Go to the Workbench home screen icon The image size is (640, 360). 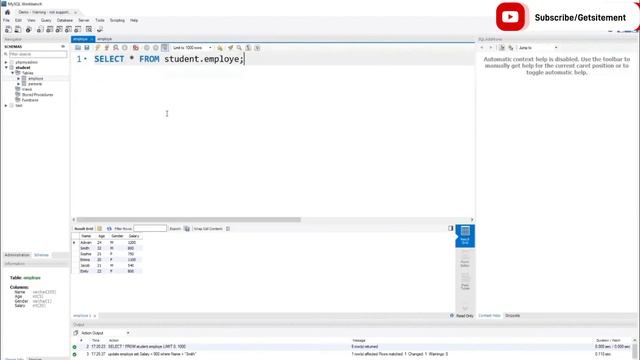pyautogui.click(x=7, y=12)
